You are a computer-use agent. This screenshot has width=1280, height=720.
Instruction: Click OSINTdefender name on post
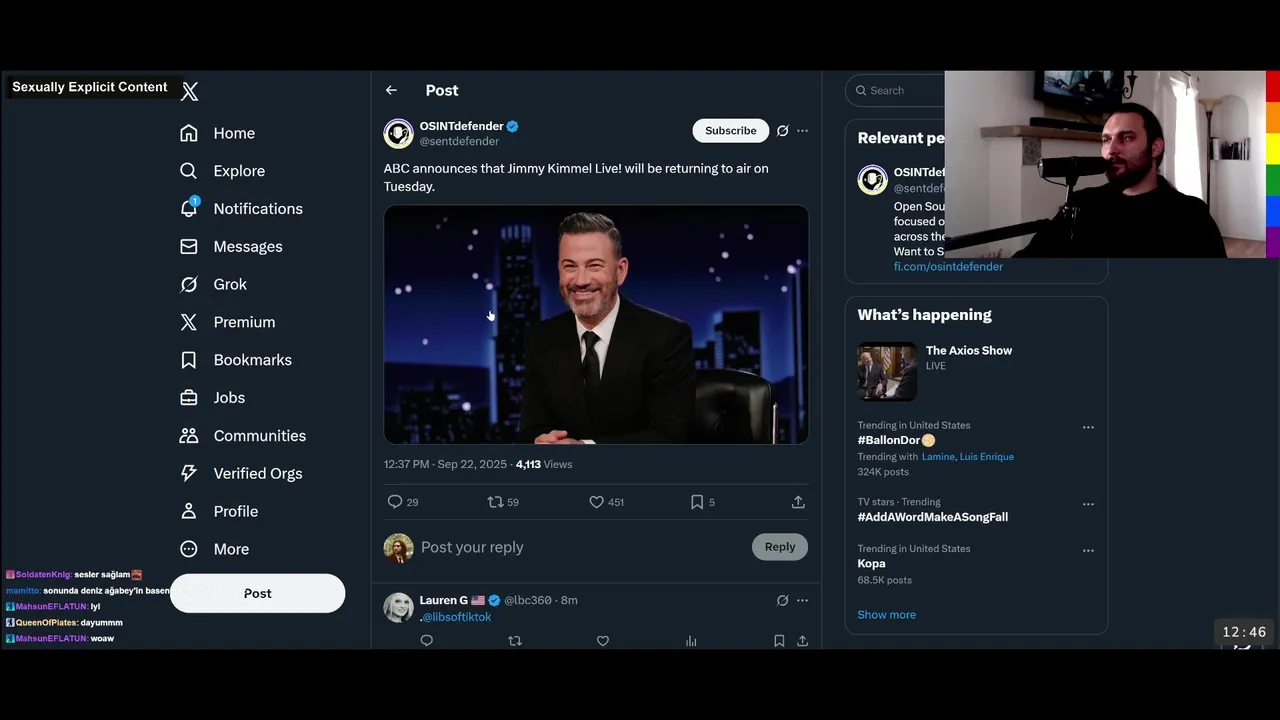coord(461,126)
